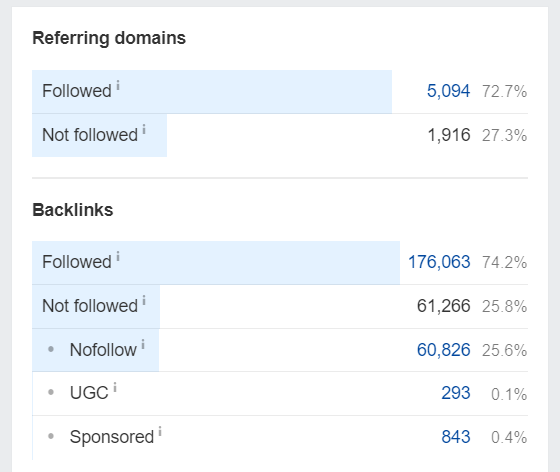Click info icon beside Referring domains Followed
Screen dimensions: 560x472
pyautogui.click(x=118, y=86)
